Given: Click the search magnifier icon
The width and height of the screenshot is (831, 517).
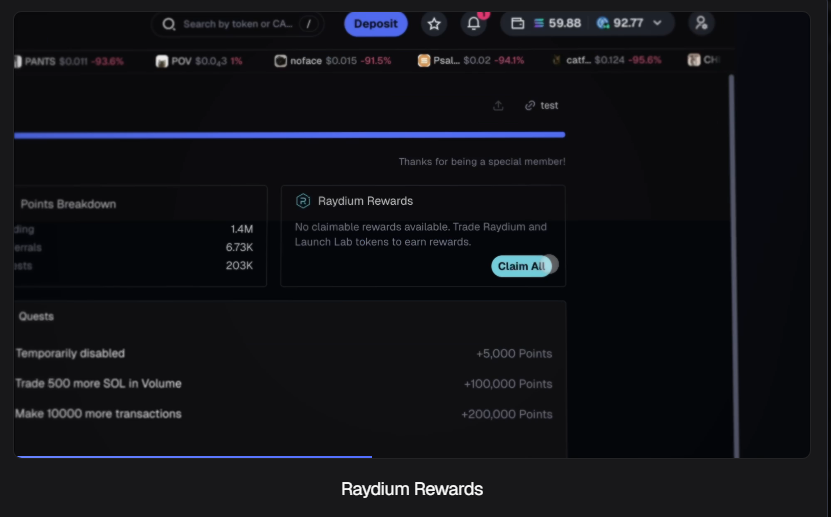Looking at the screenshot, I should click(x=169, y=24).
